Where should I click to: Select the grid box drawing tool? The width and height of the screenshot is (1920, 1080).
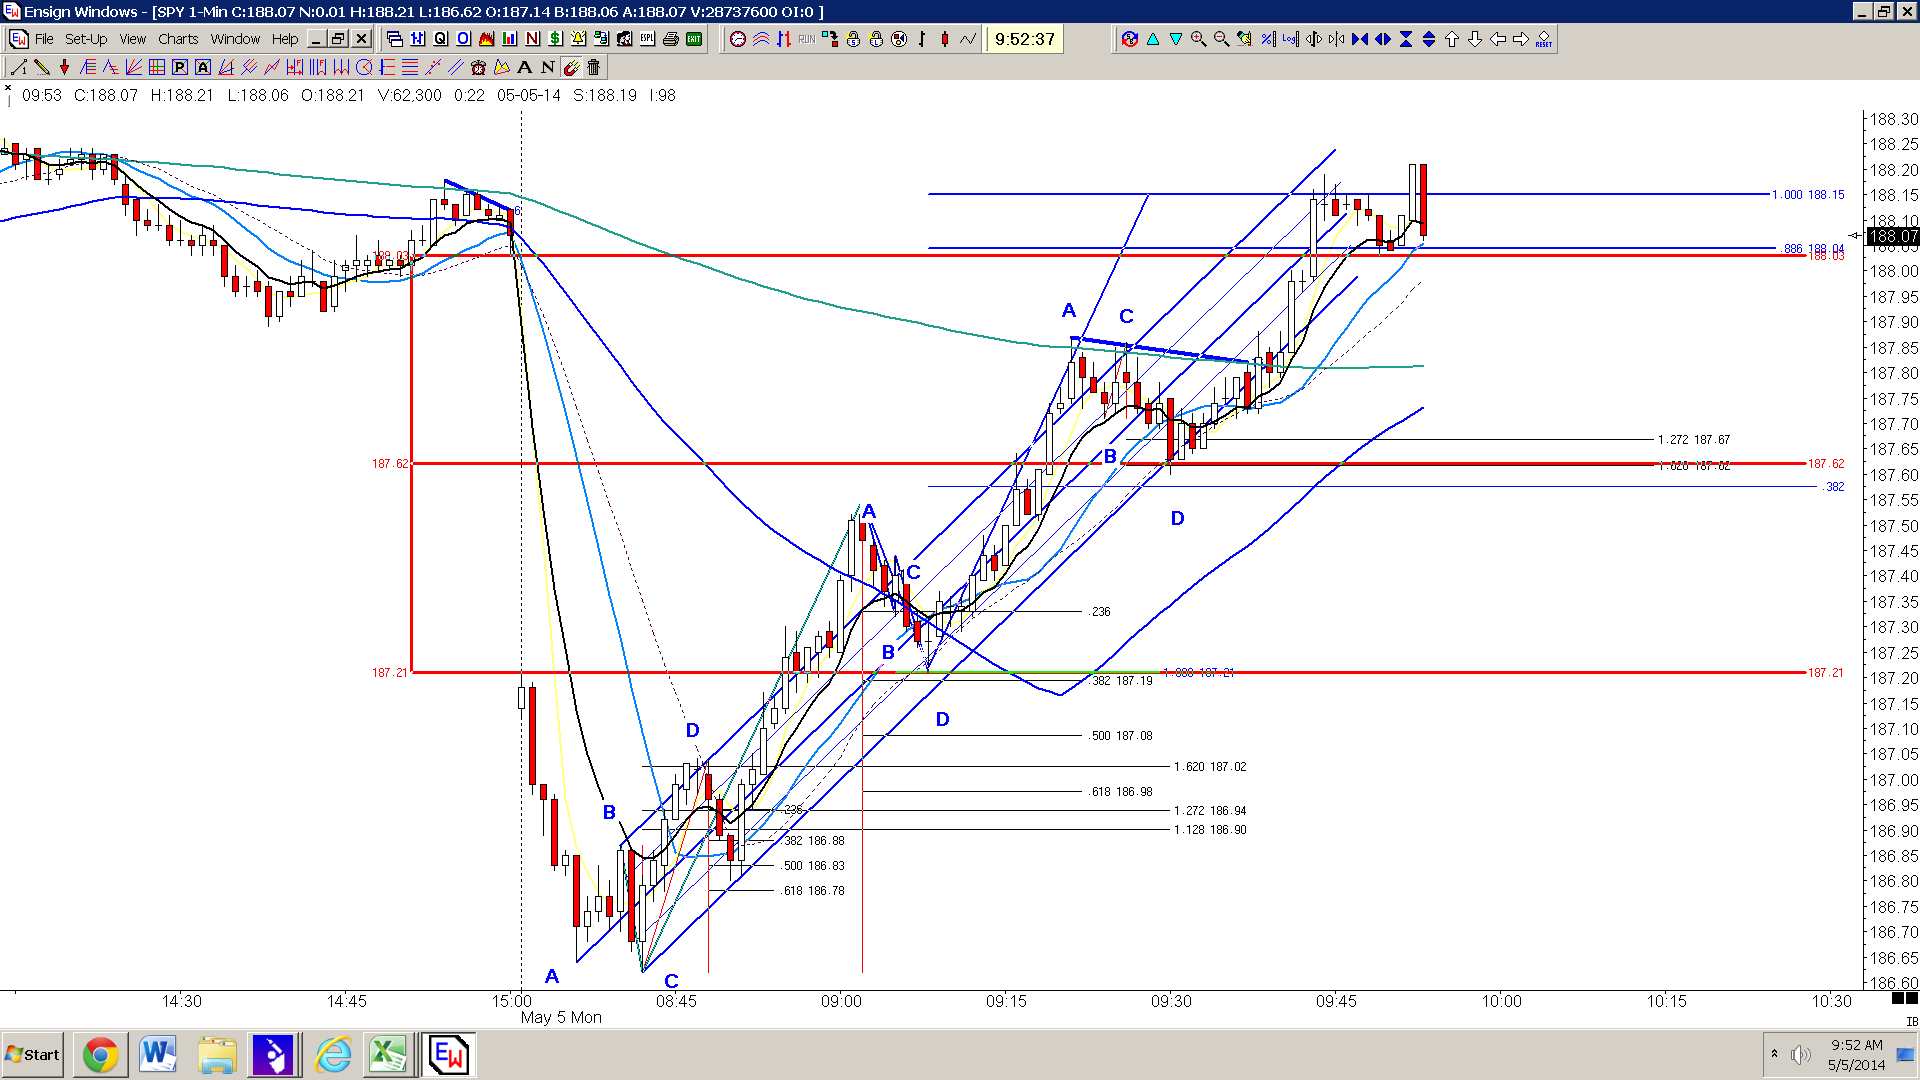pyautogui.click(x=156, y=67)
